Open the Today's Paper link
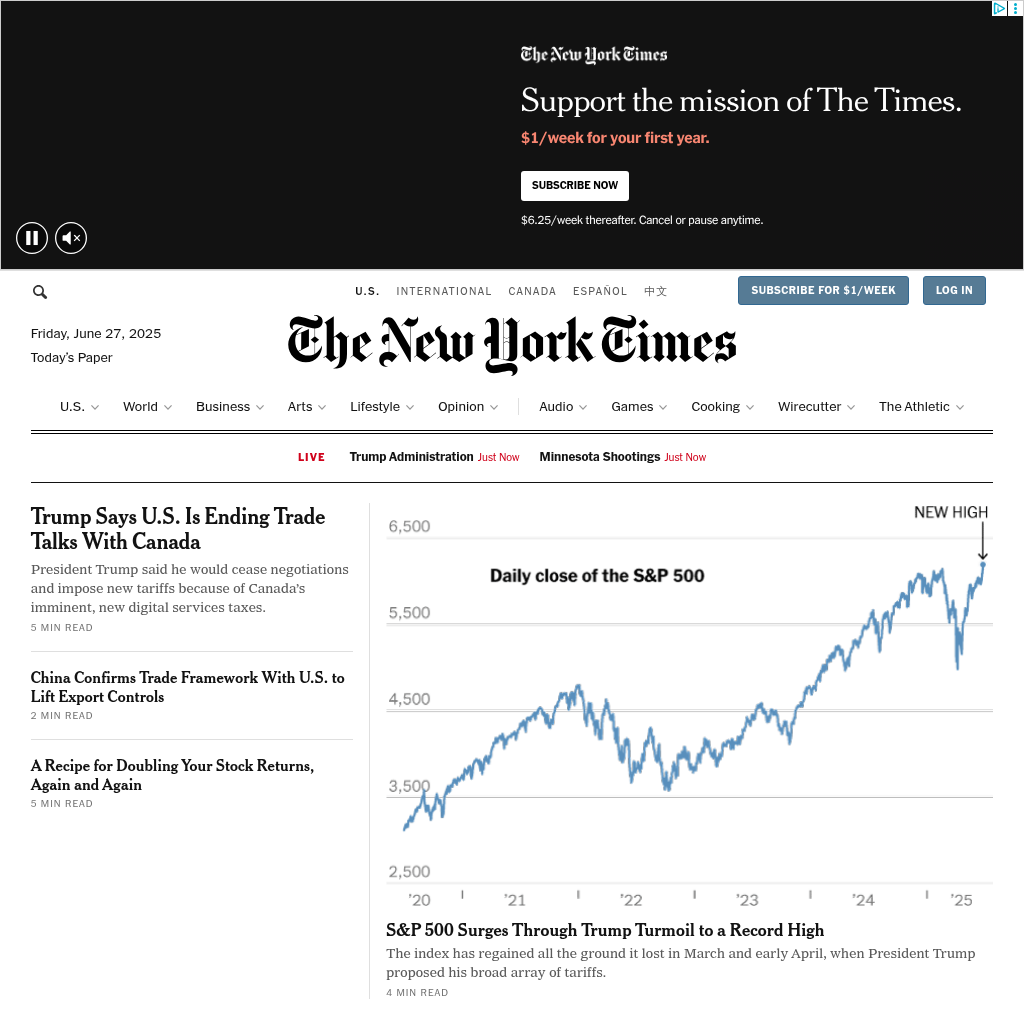This screenshot has height=1024, width=1024. pos(71,358)
